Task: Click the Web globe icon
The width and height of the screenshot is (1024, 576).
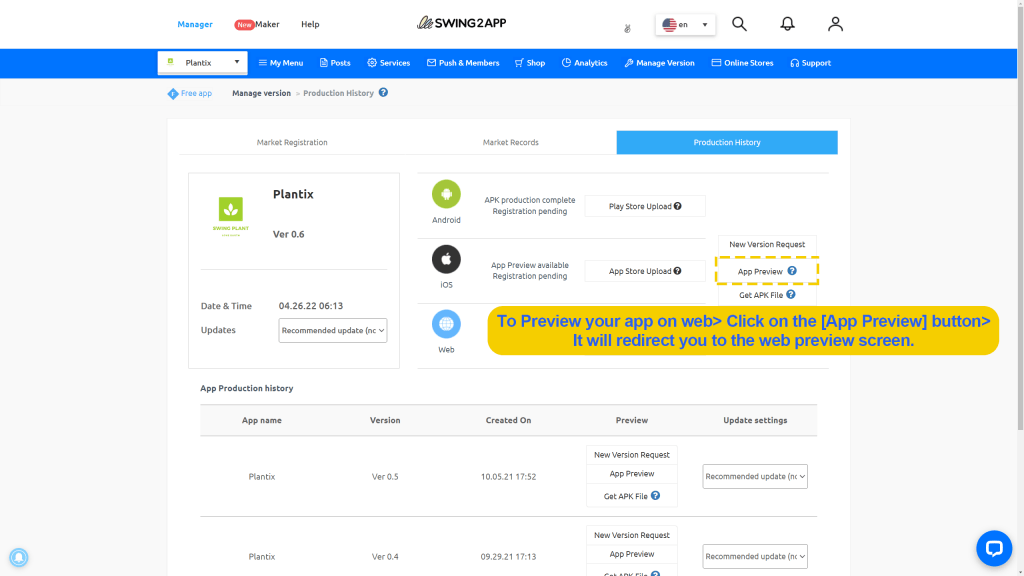Action: [446, 324]
